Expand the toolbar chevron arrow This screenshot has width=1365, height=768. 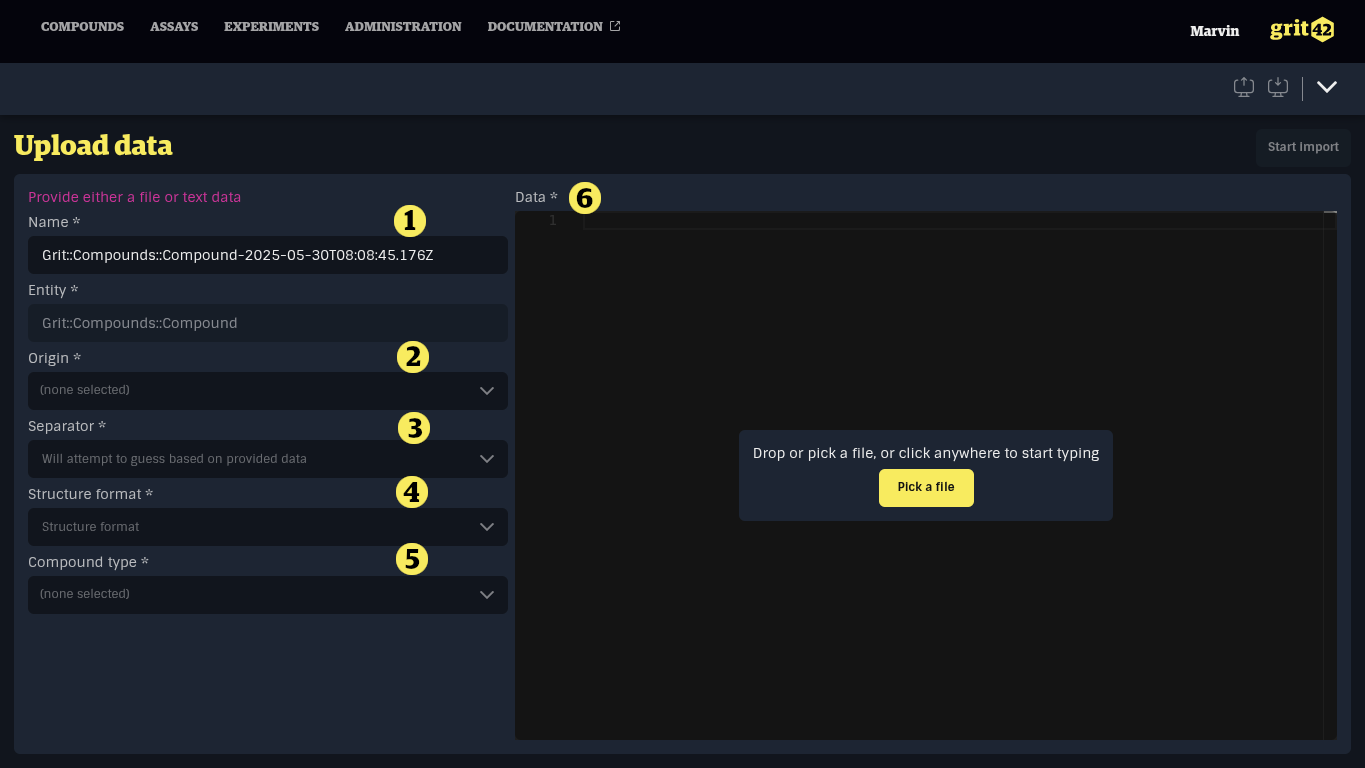click(x=1327, y=87)
